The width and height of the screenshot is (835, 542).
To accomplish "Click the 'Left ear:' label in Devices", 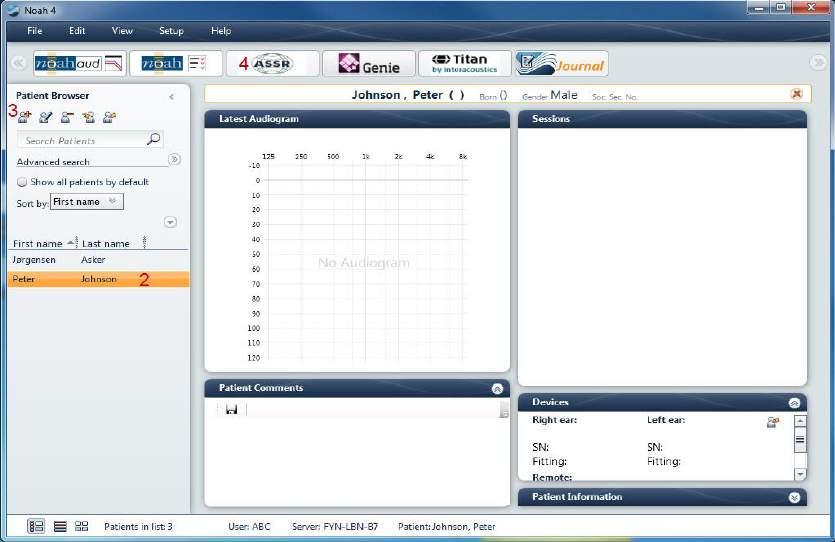I will 666,420.
